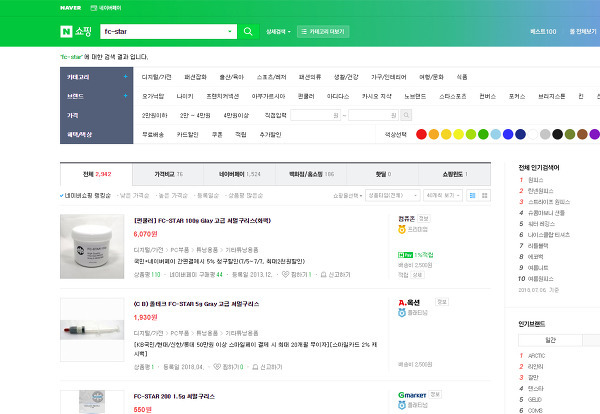Click the minimum price input field
600x414 pixels.
(315, 115)
